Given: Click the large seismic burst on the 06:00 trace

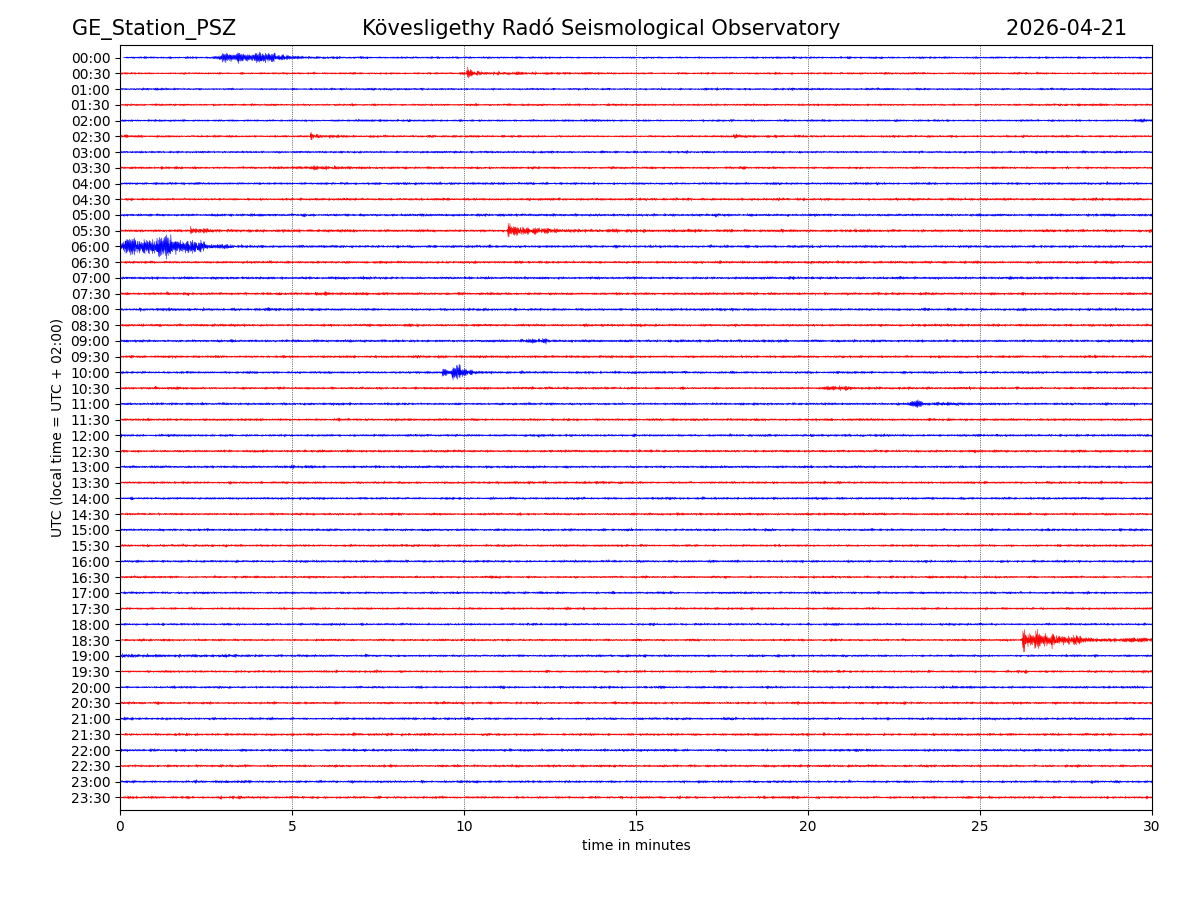Looking at the screenshot, I should click(x=160, y=246).
